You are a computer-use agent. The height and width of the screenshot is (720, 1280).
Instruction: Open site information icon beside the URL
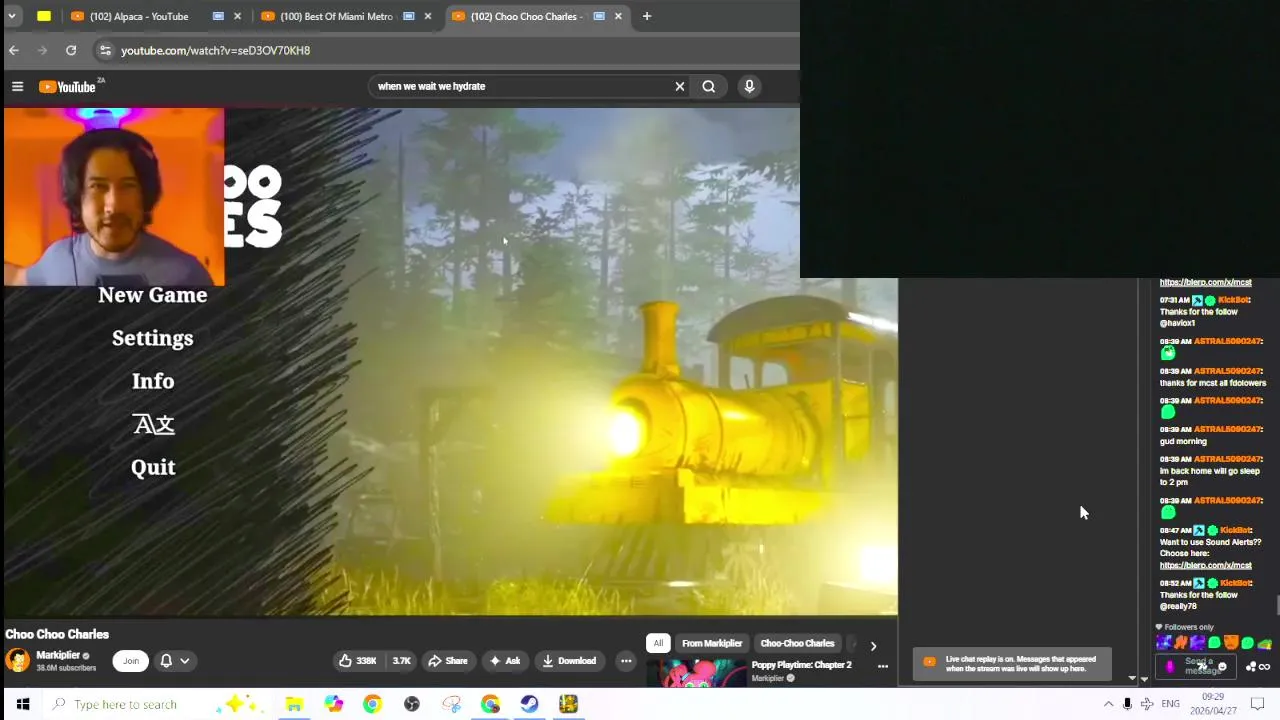point(104,50)
